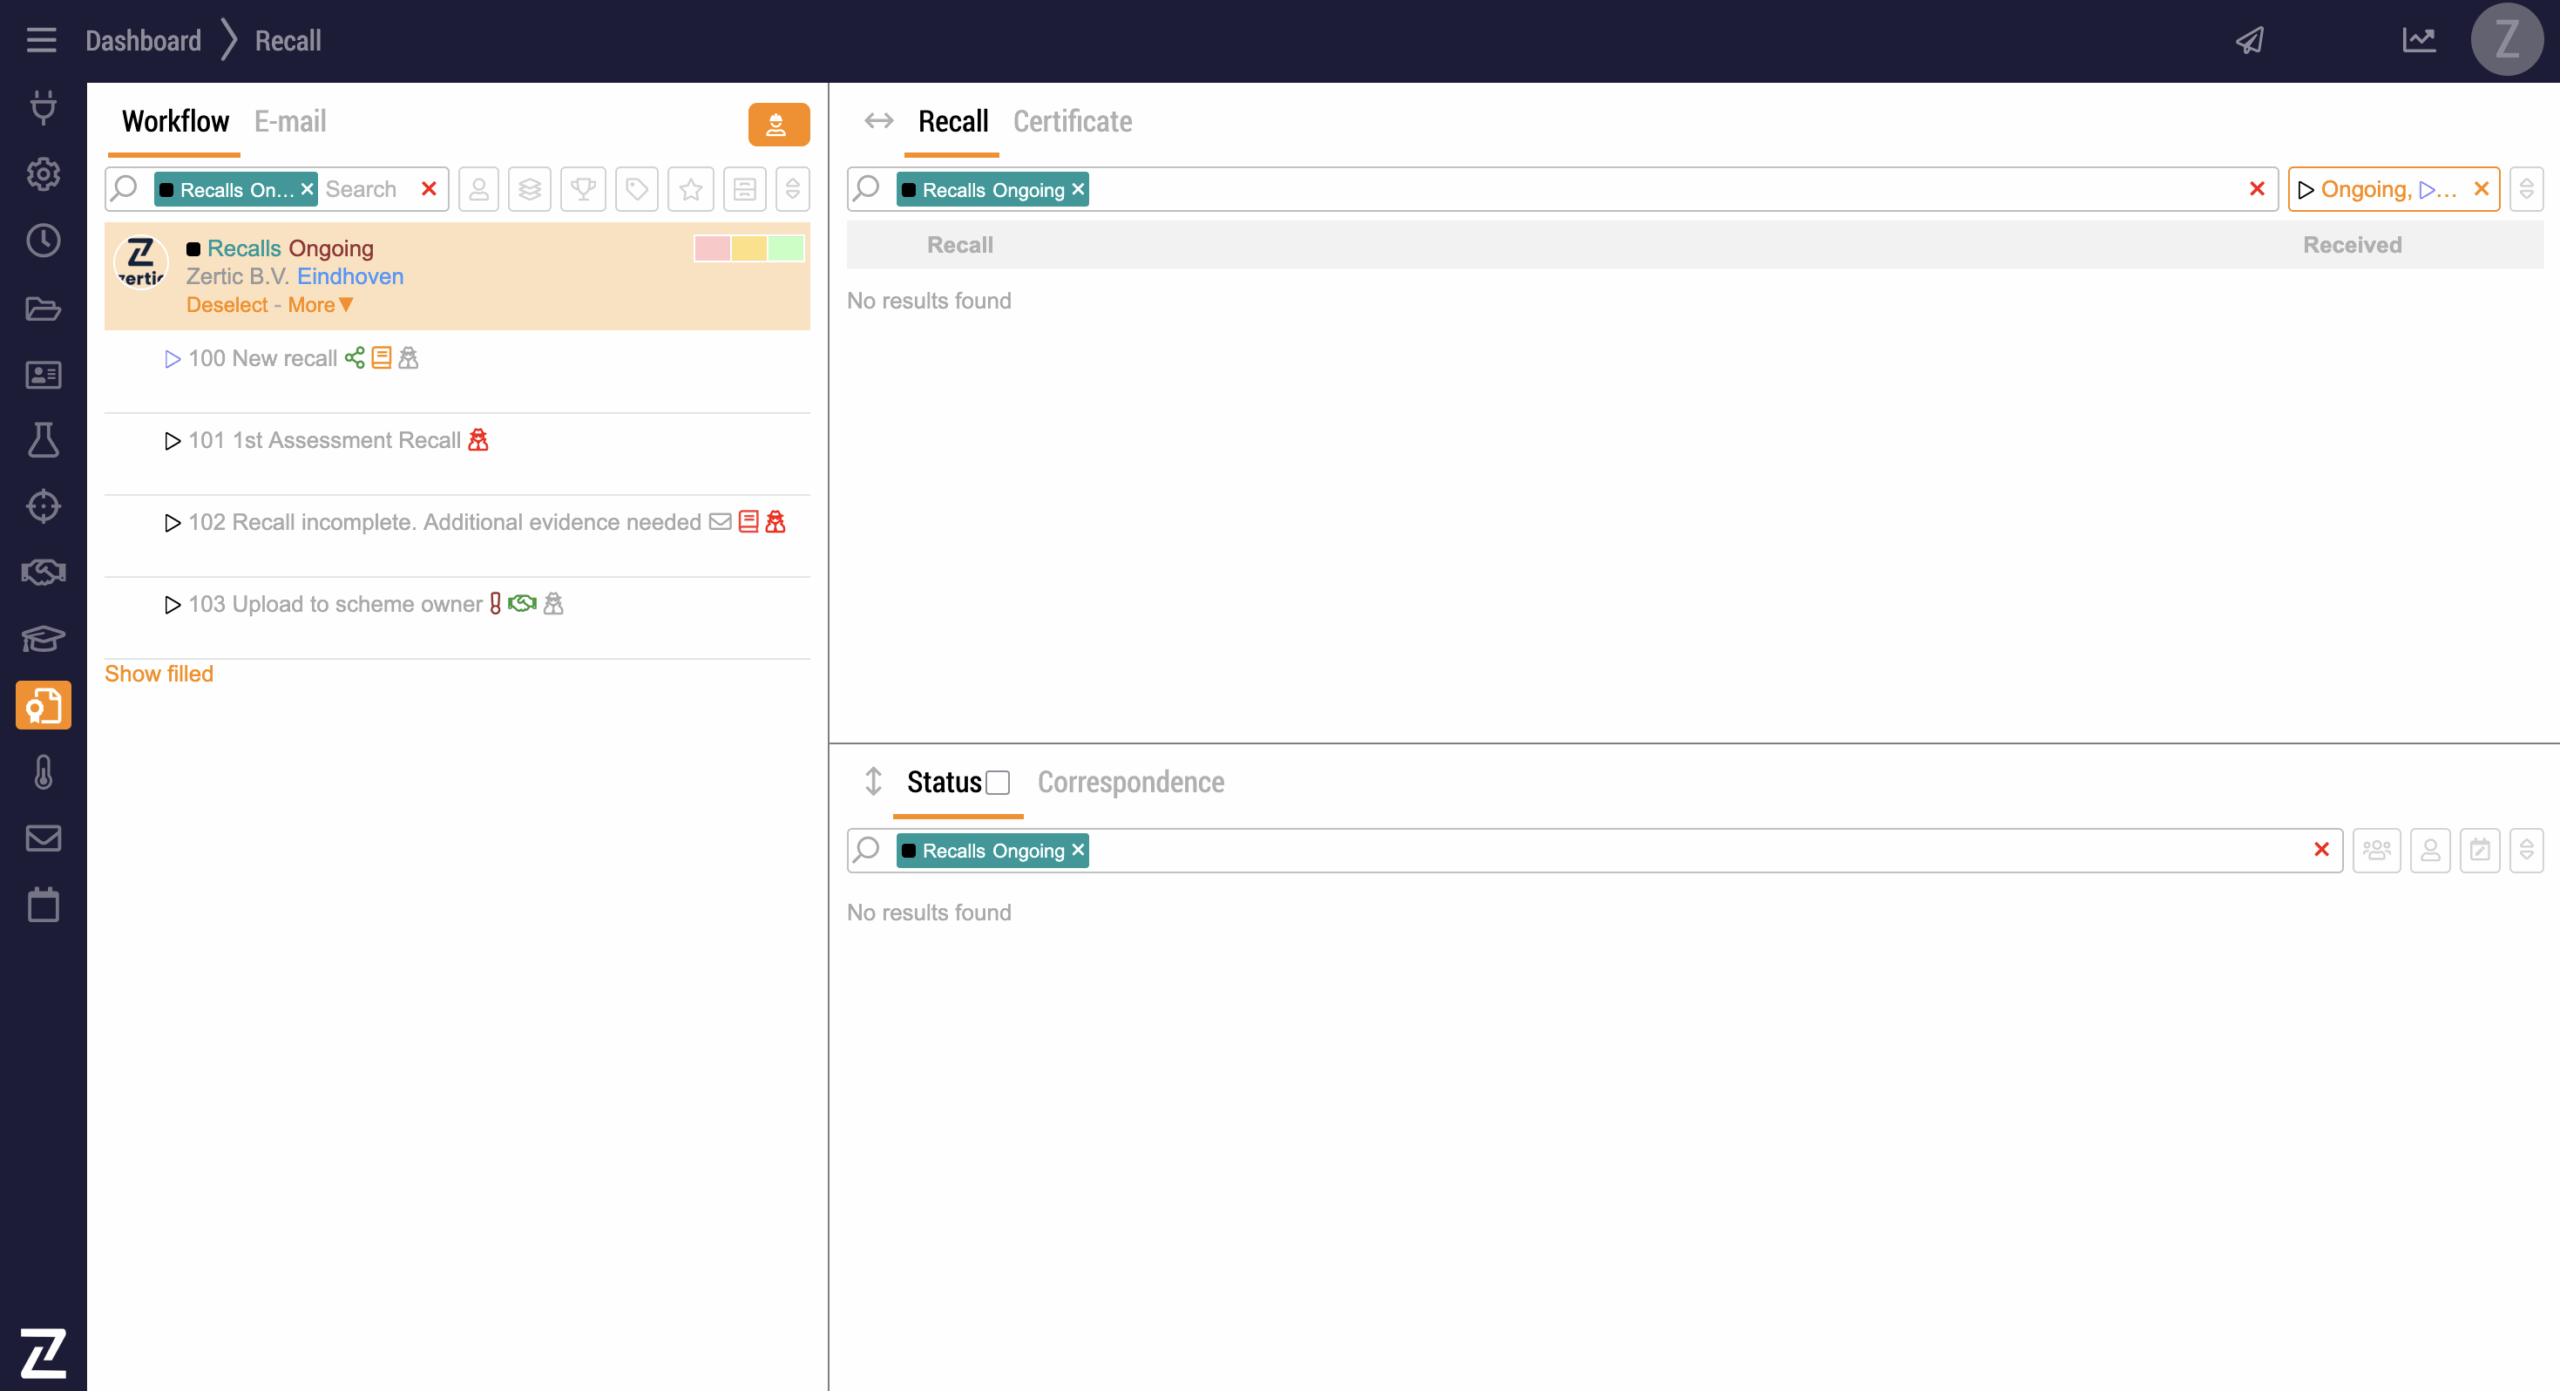Viewport: 2560px width, 1391px height.
Task: Open the More dropdown under Recalls Ongoing
Action: tap(320, 305)
